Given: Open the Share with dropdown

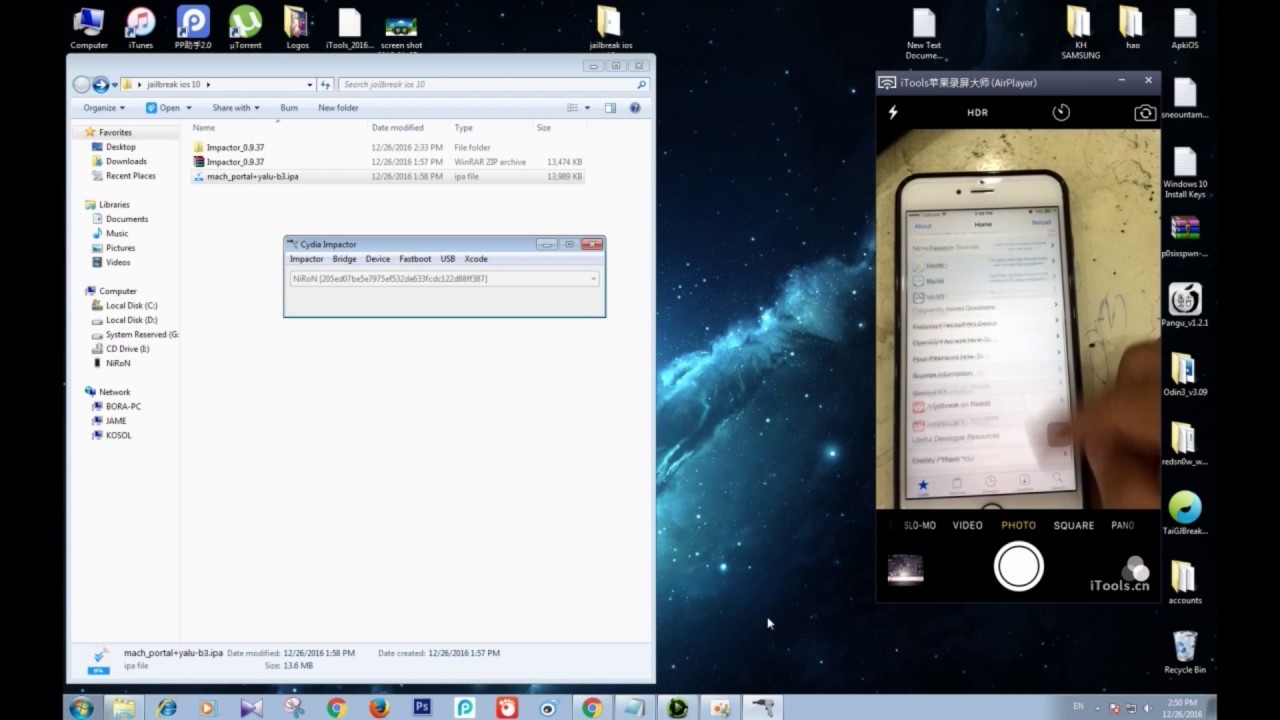Looking at the screenshot, I should [x=235, y=108].
